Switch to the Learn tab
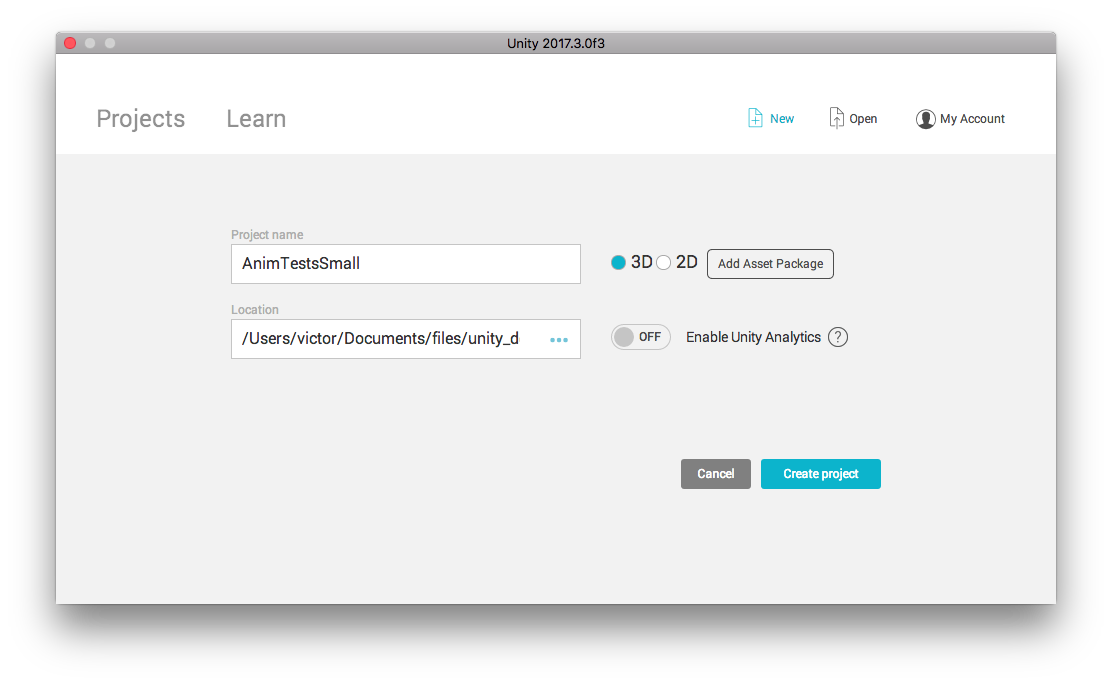Viewport: 1112px width, 684px height. tap(255, 118)
